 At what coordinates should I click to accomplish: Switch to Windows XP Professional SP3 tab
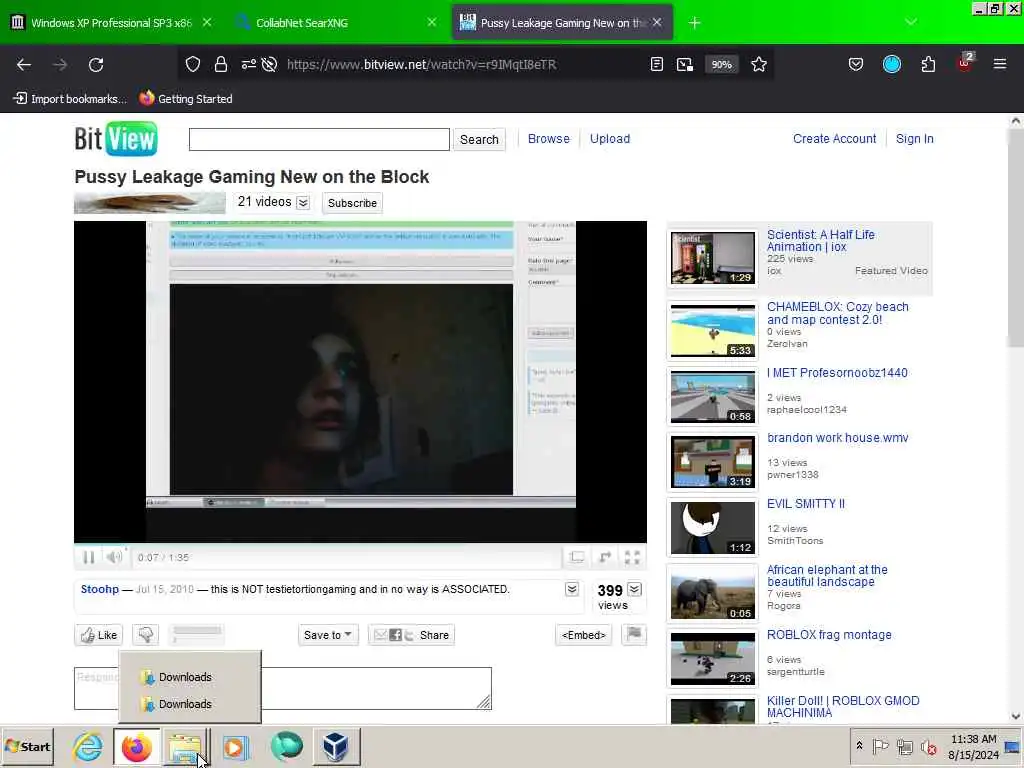click(x=112, y=23)
